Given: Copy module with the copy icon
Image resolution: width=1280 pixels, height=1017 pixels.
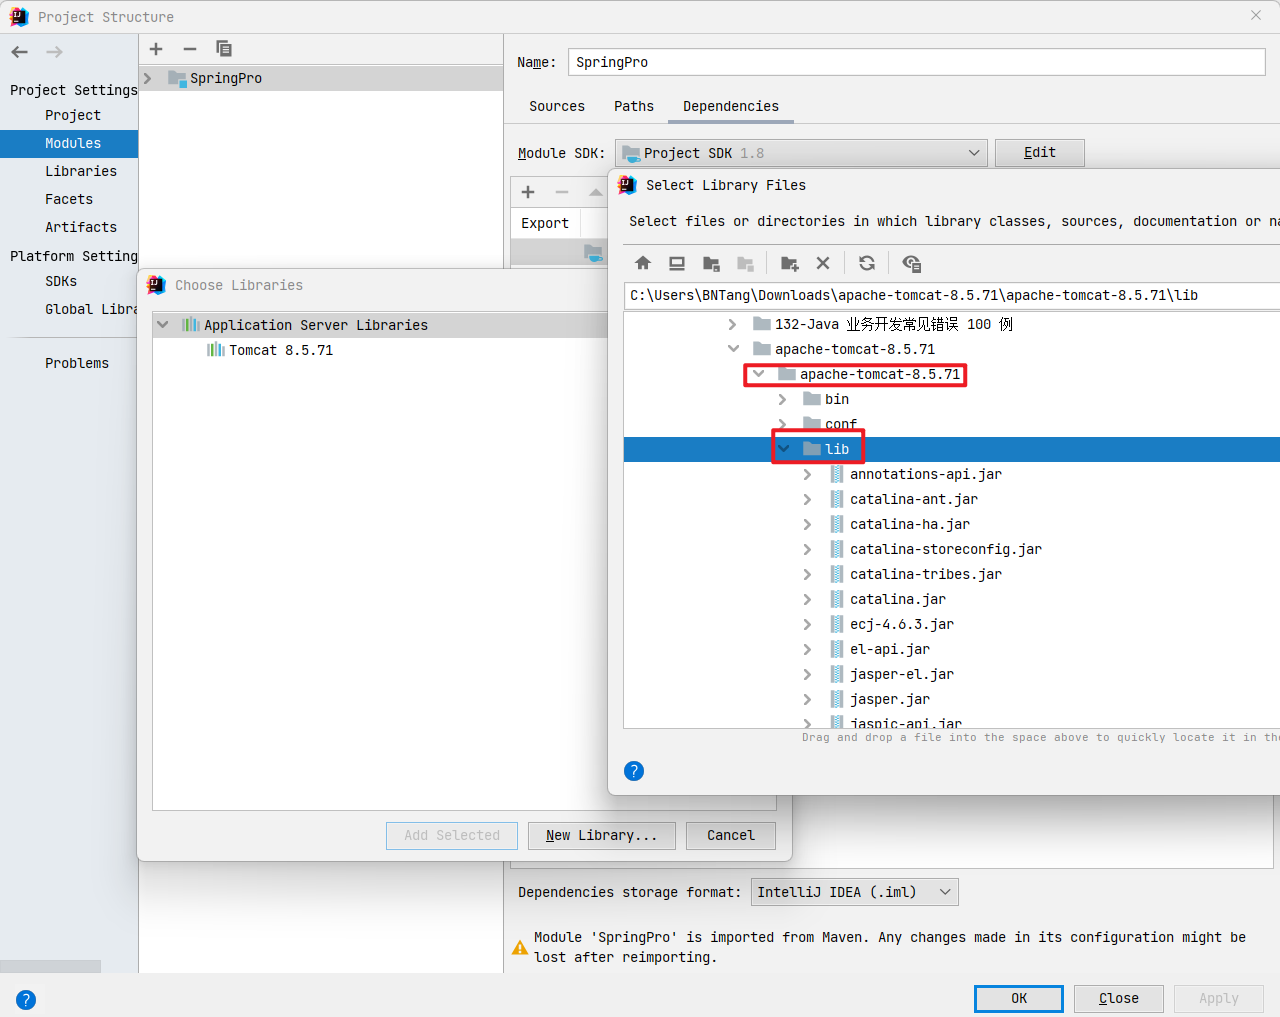Looking at the screenshot, I should 224,49.
